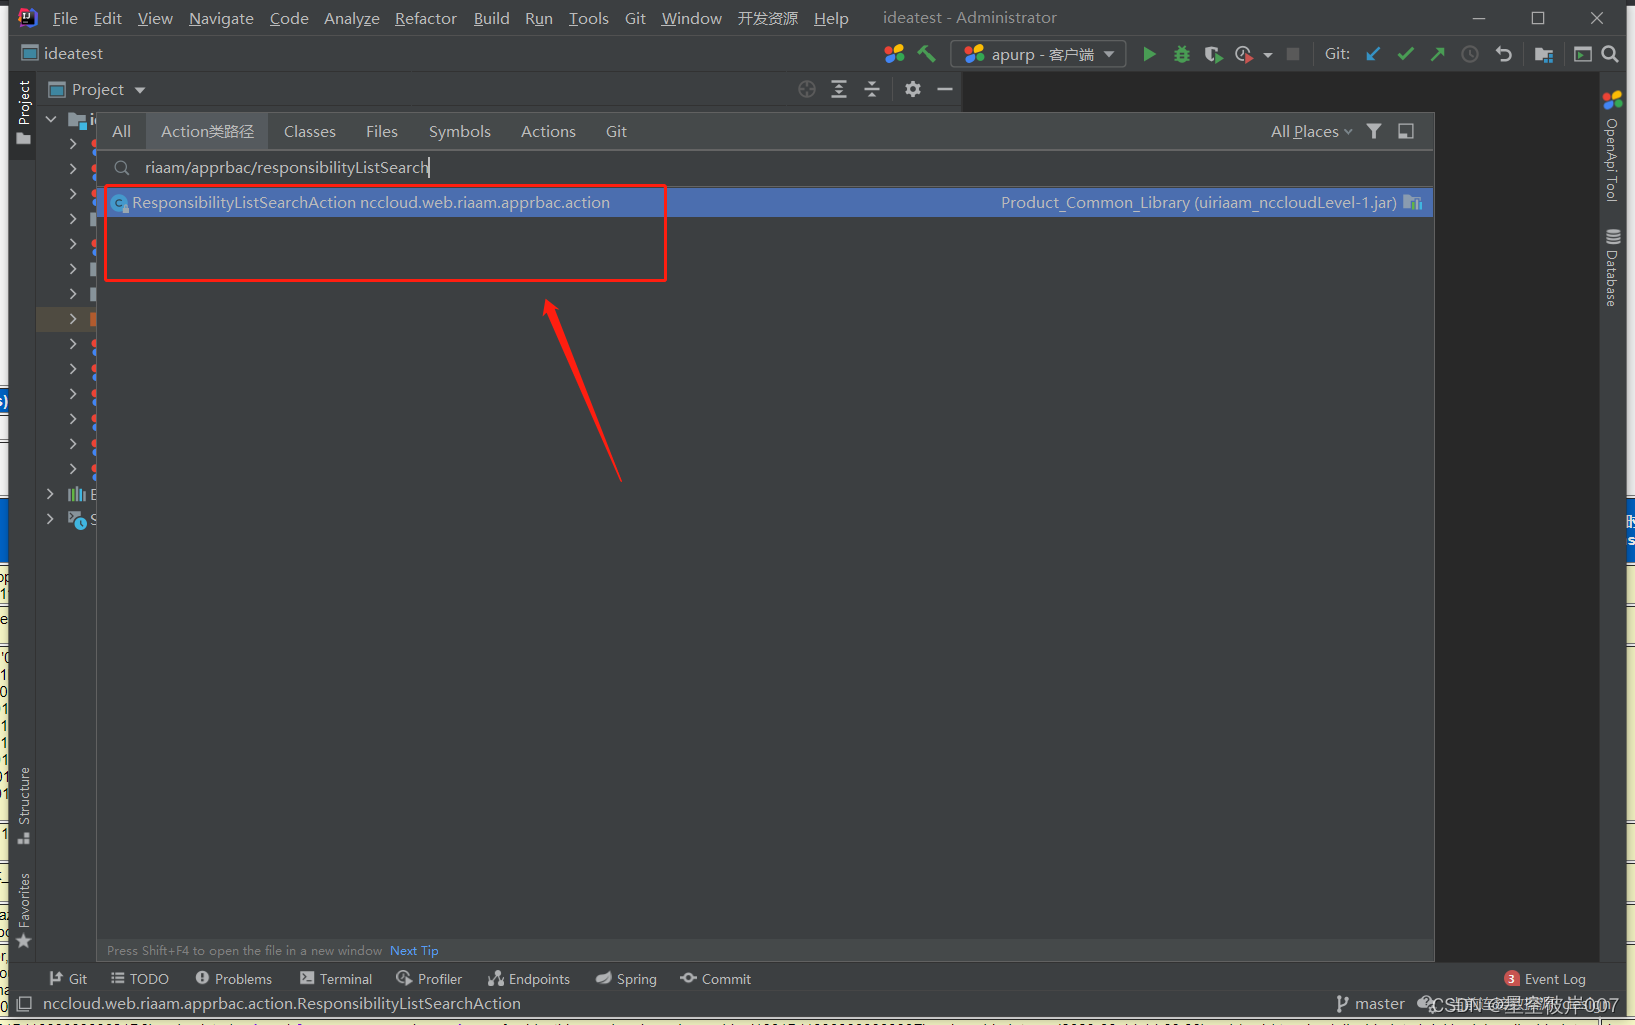Switch to the Symbols search tab
The image size is (1635, 1025).
point(460,131)
